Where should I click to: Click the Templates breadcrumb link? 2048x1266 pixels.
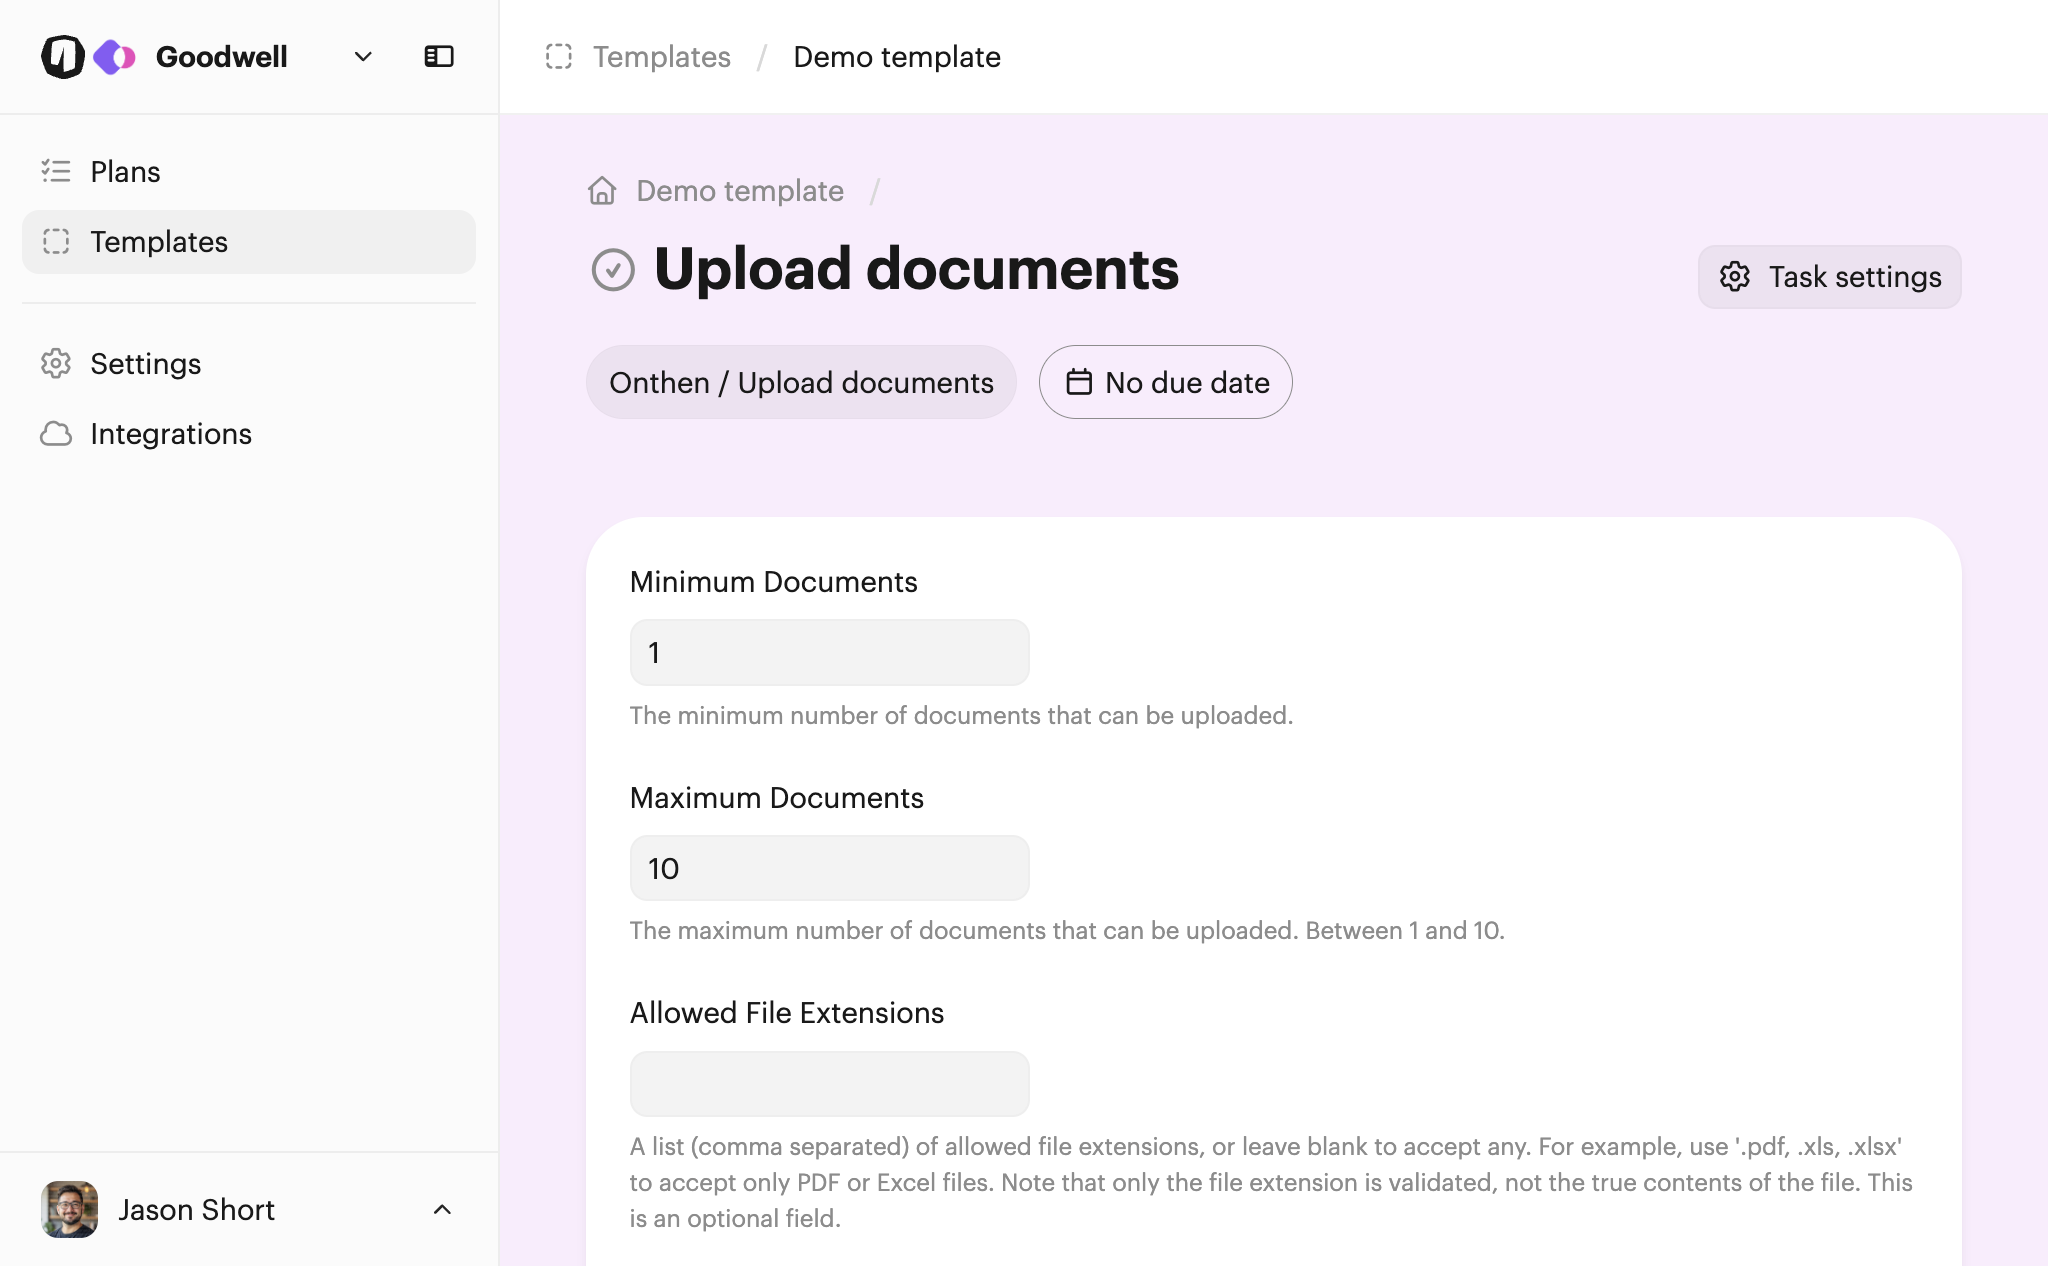661,57
